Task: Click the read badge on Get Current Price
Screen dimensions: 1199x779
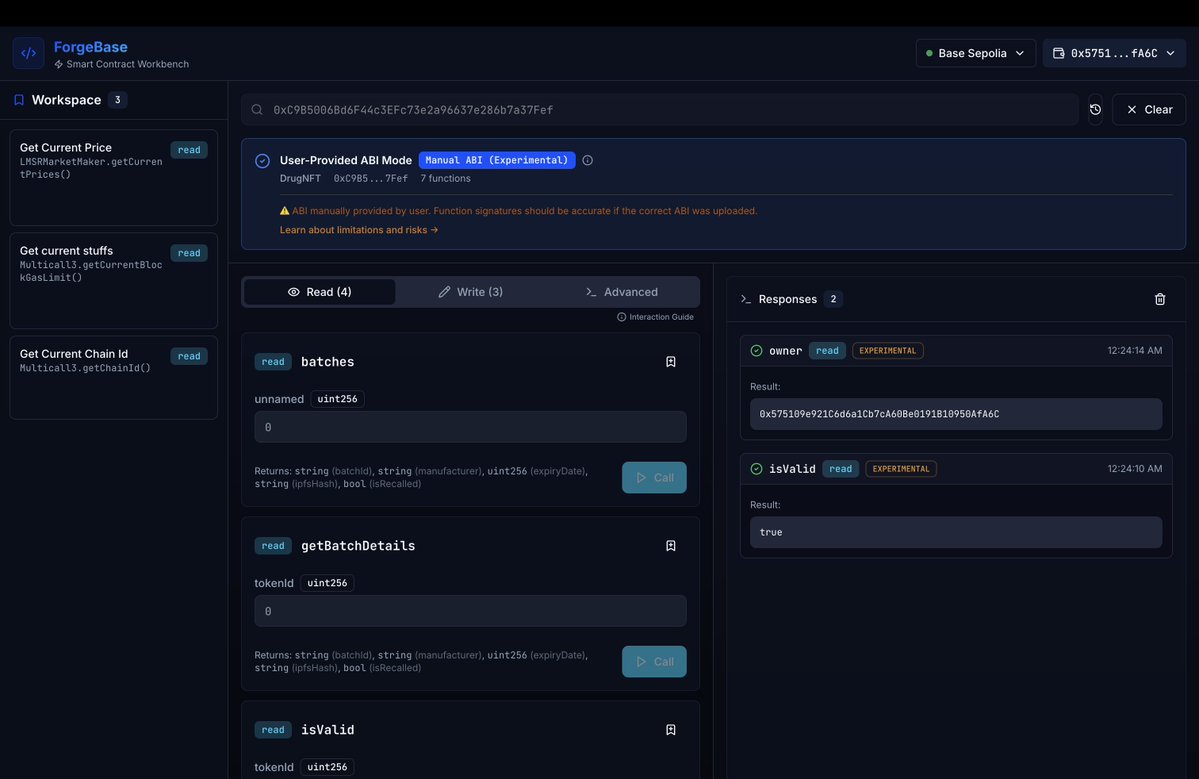Action: click(189, 151)
